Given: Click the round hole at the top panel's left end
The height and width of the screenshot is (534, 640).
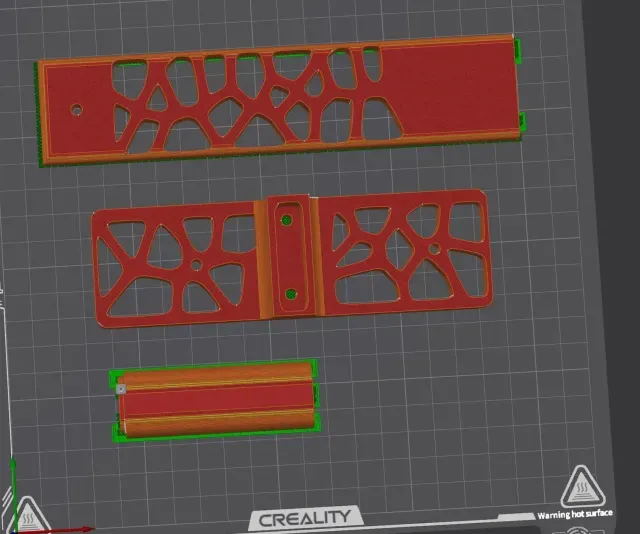Looking at the screenshot, I should (76, 110).
